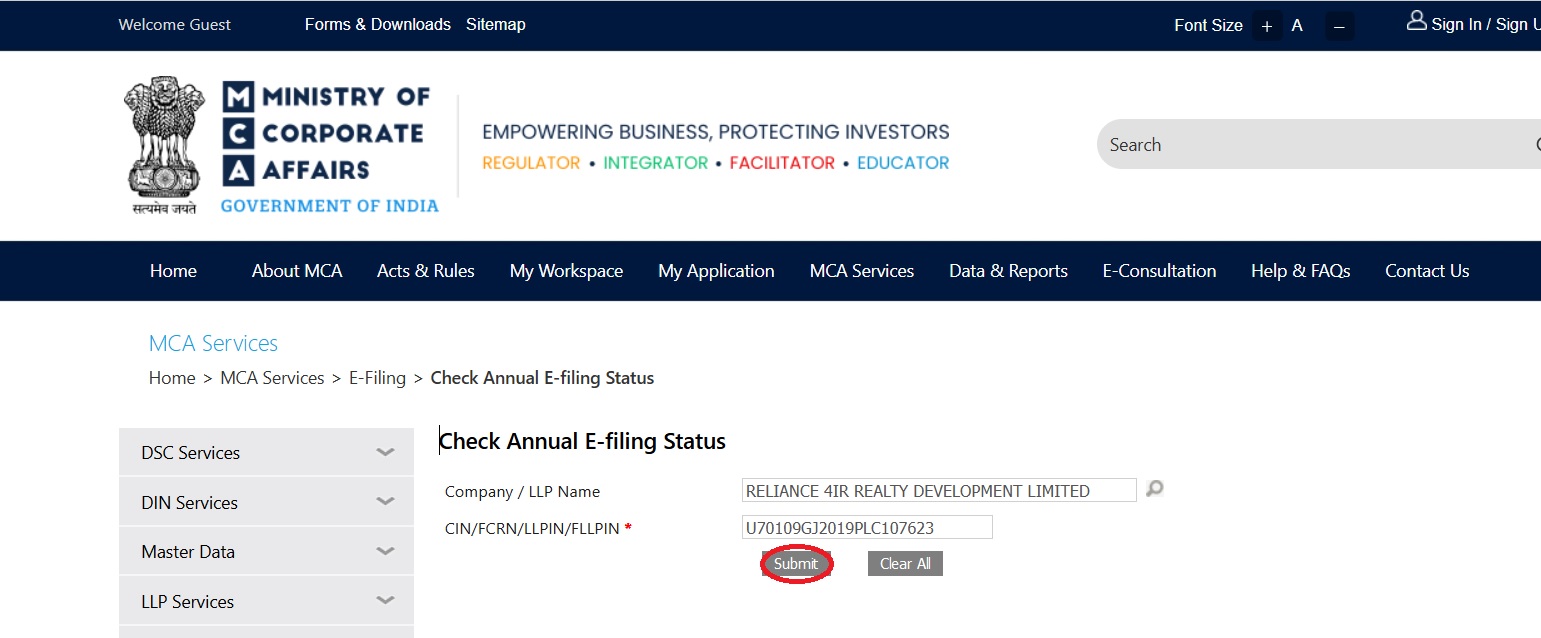
Task: Click the Sign In user icon
Action: tap(1416, 21)
